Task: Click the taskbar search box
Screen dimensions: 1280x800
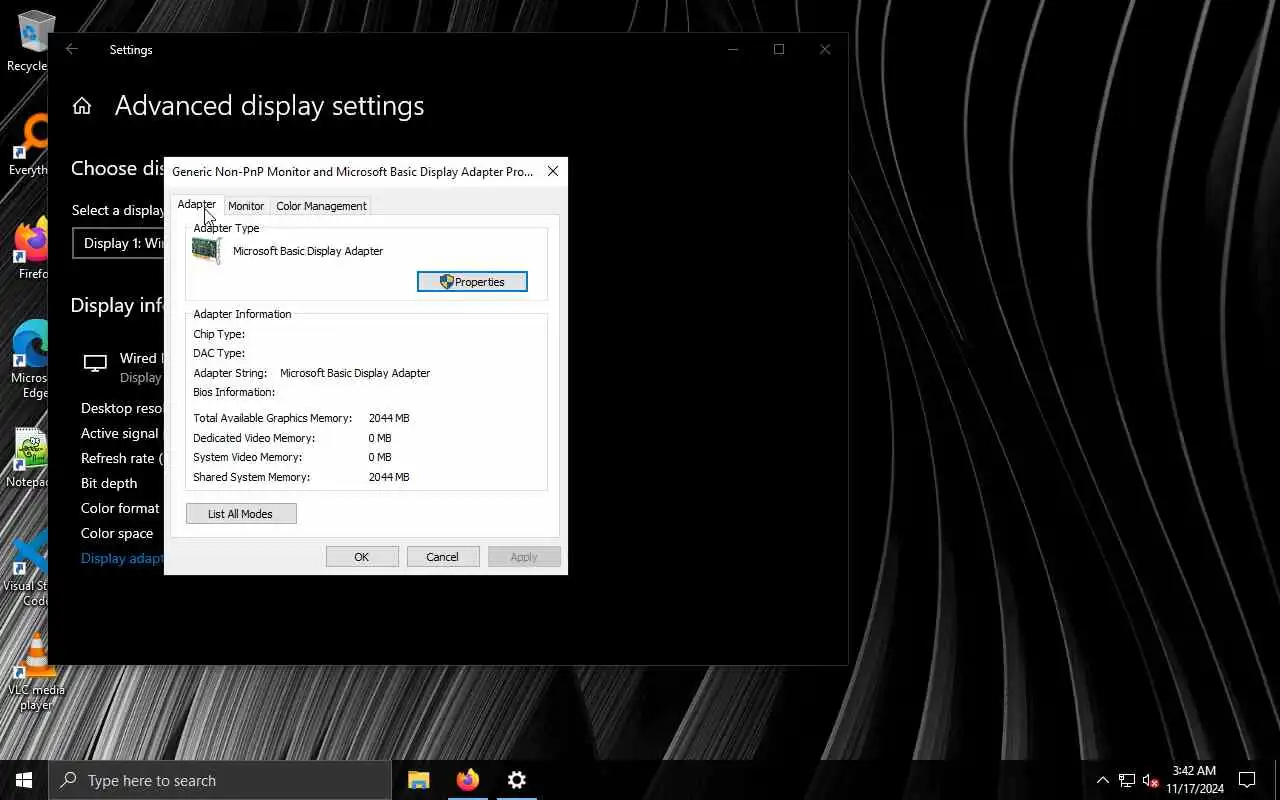Action: pos(220,780)
